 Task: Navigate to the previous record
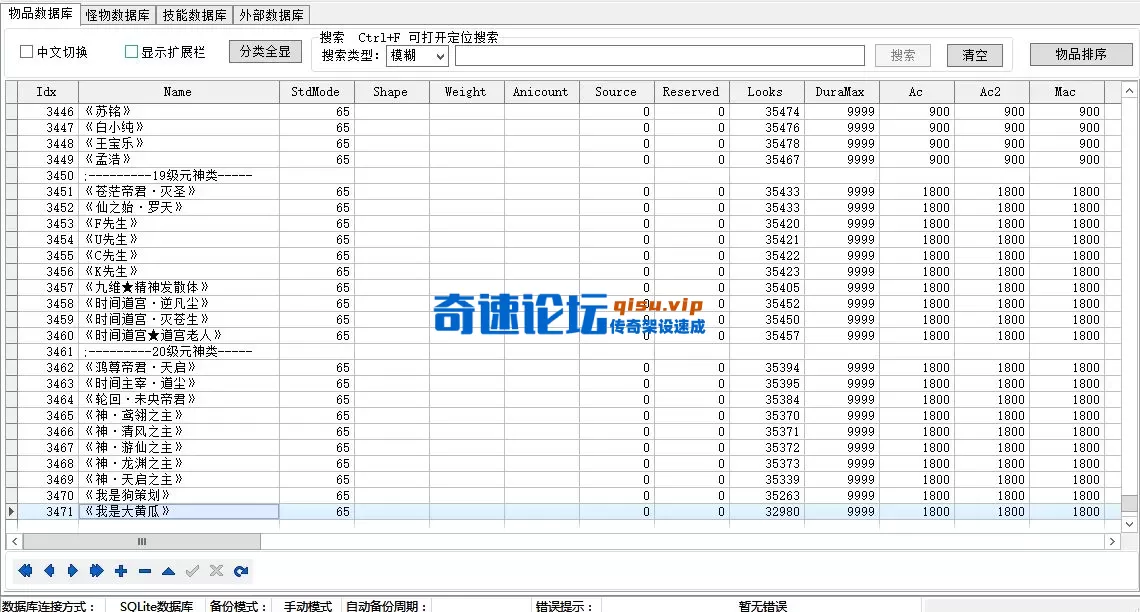click(x=49, y=570)
